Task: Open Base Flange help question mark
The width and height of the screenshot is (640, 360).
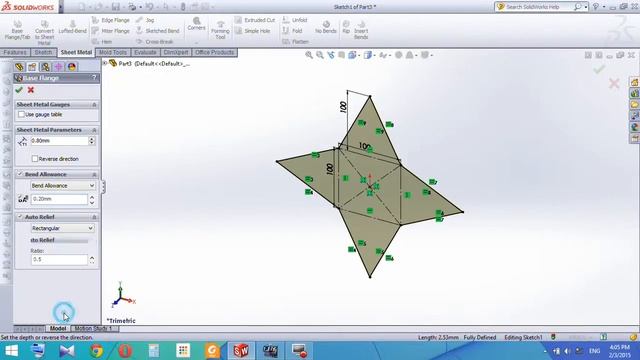Action: pos(94,78)
